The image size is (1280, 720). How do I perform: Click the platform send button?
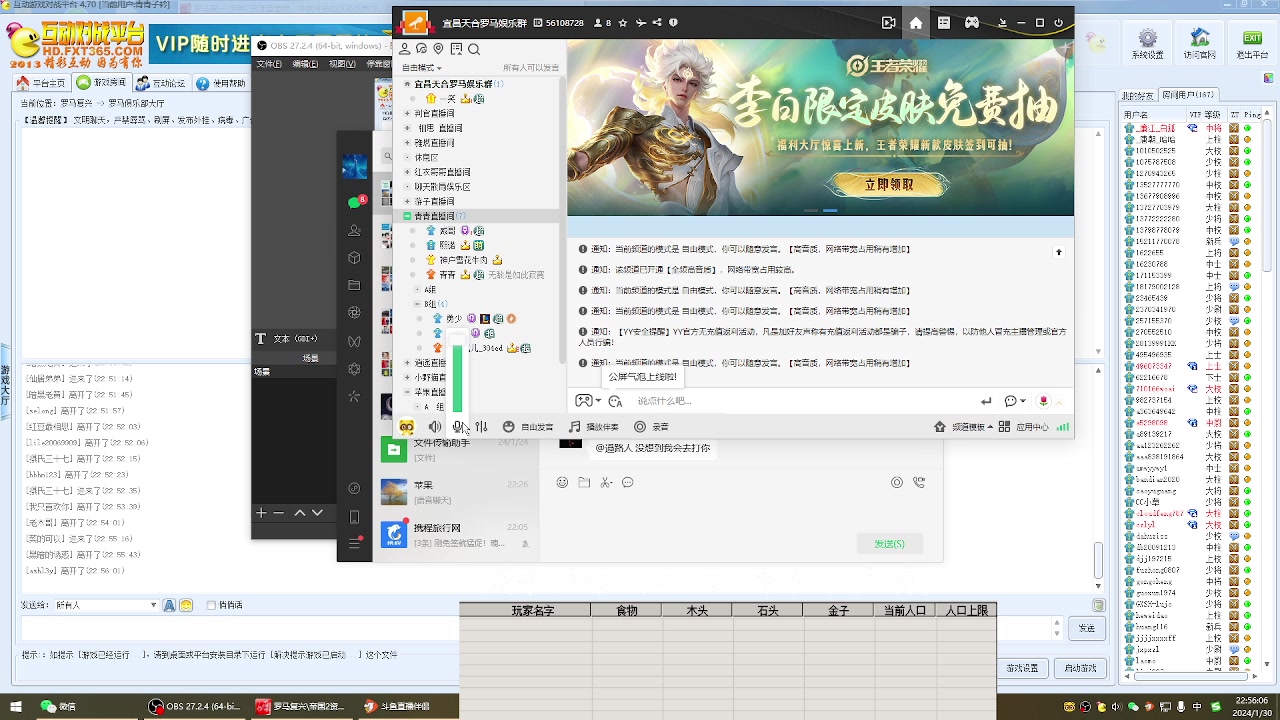click(x=1086, y=628)
